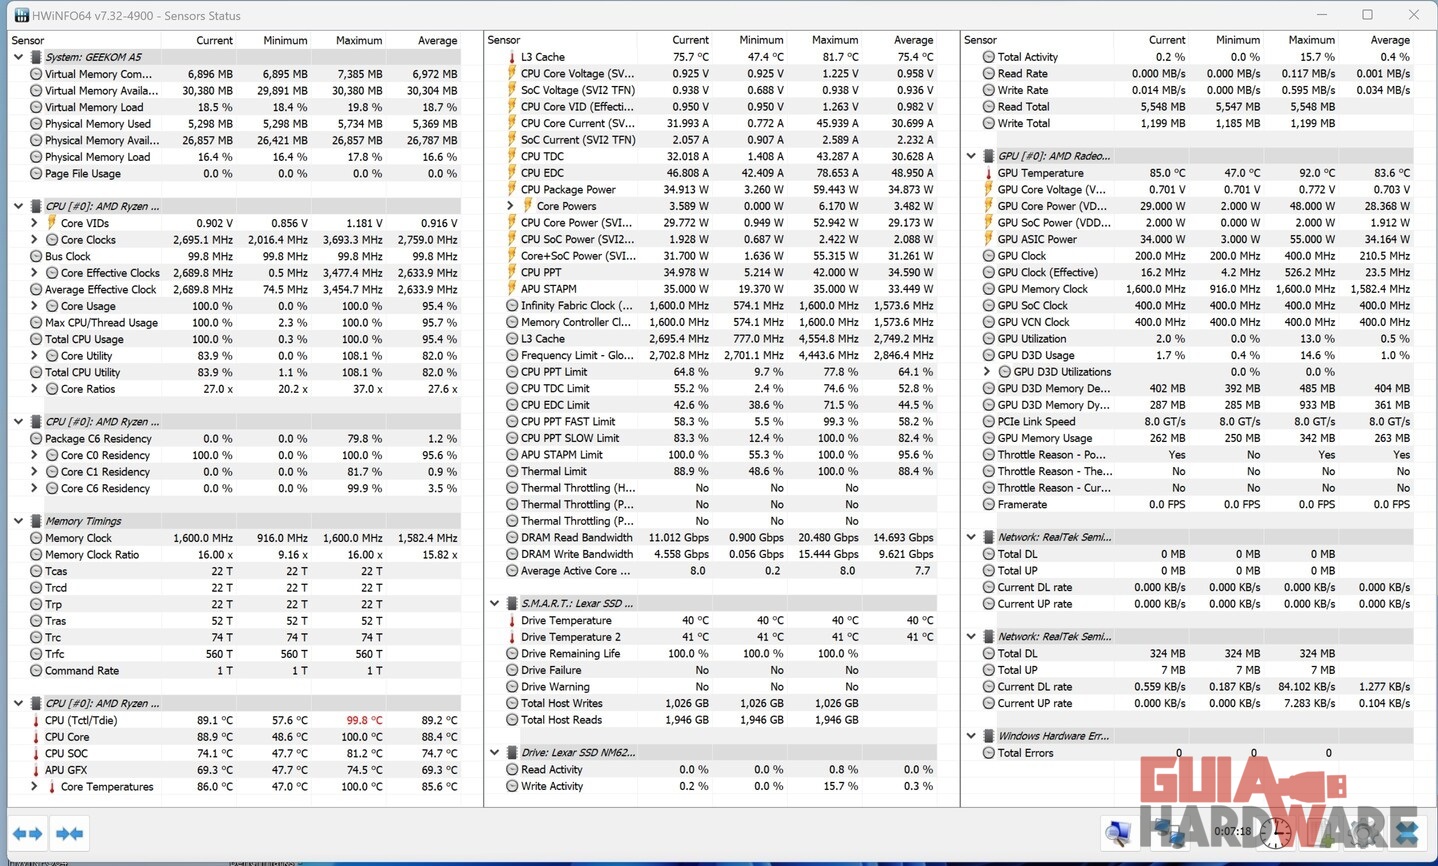Click circle icon beside Page File Usage
The height and width of the screenshot is (866, 1438).
(x=36, y=173)
